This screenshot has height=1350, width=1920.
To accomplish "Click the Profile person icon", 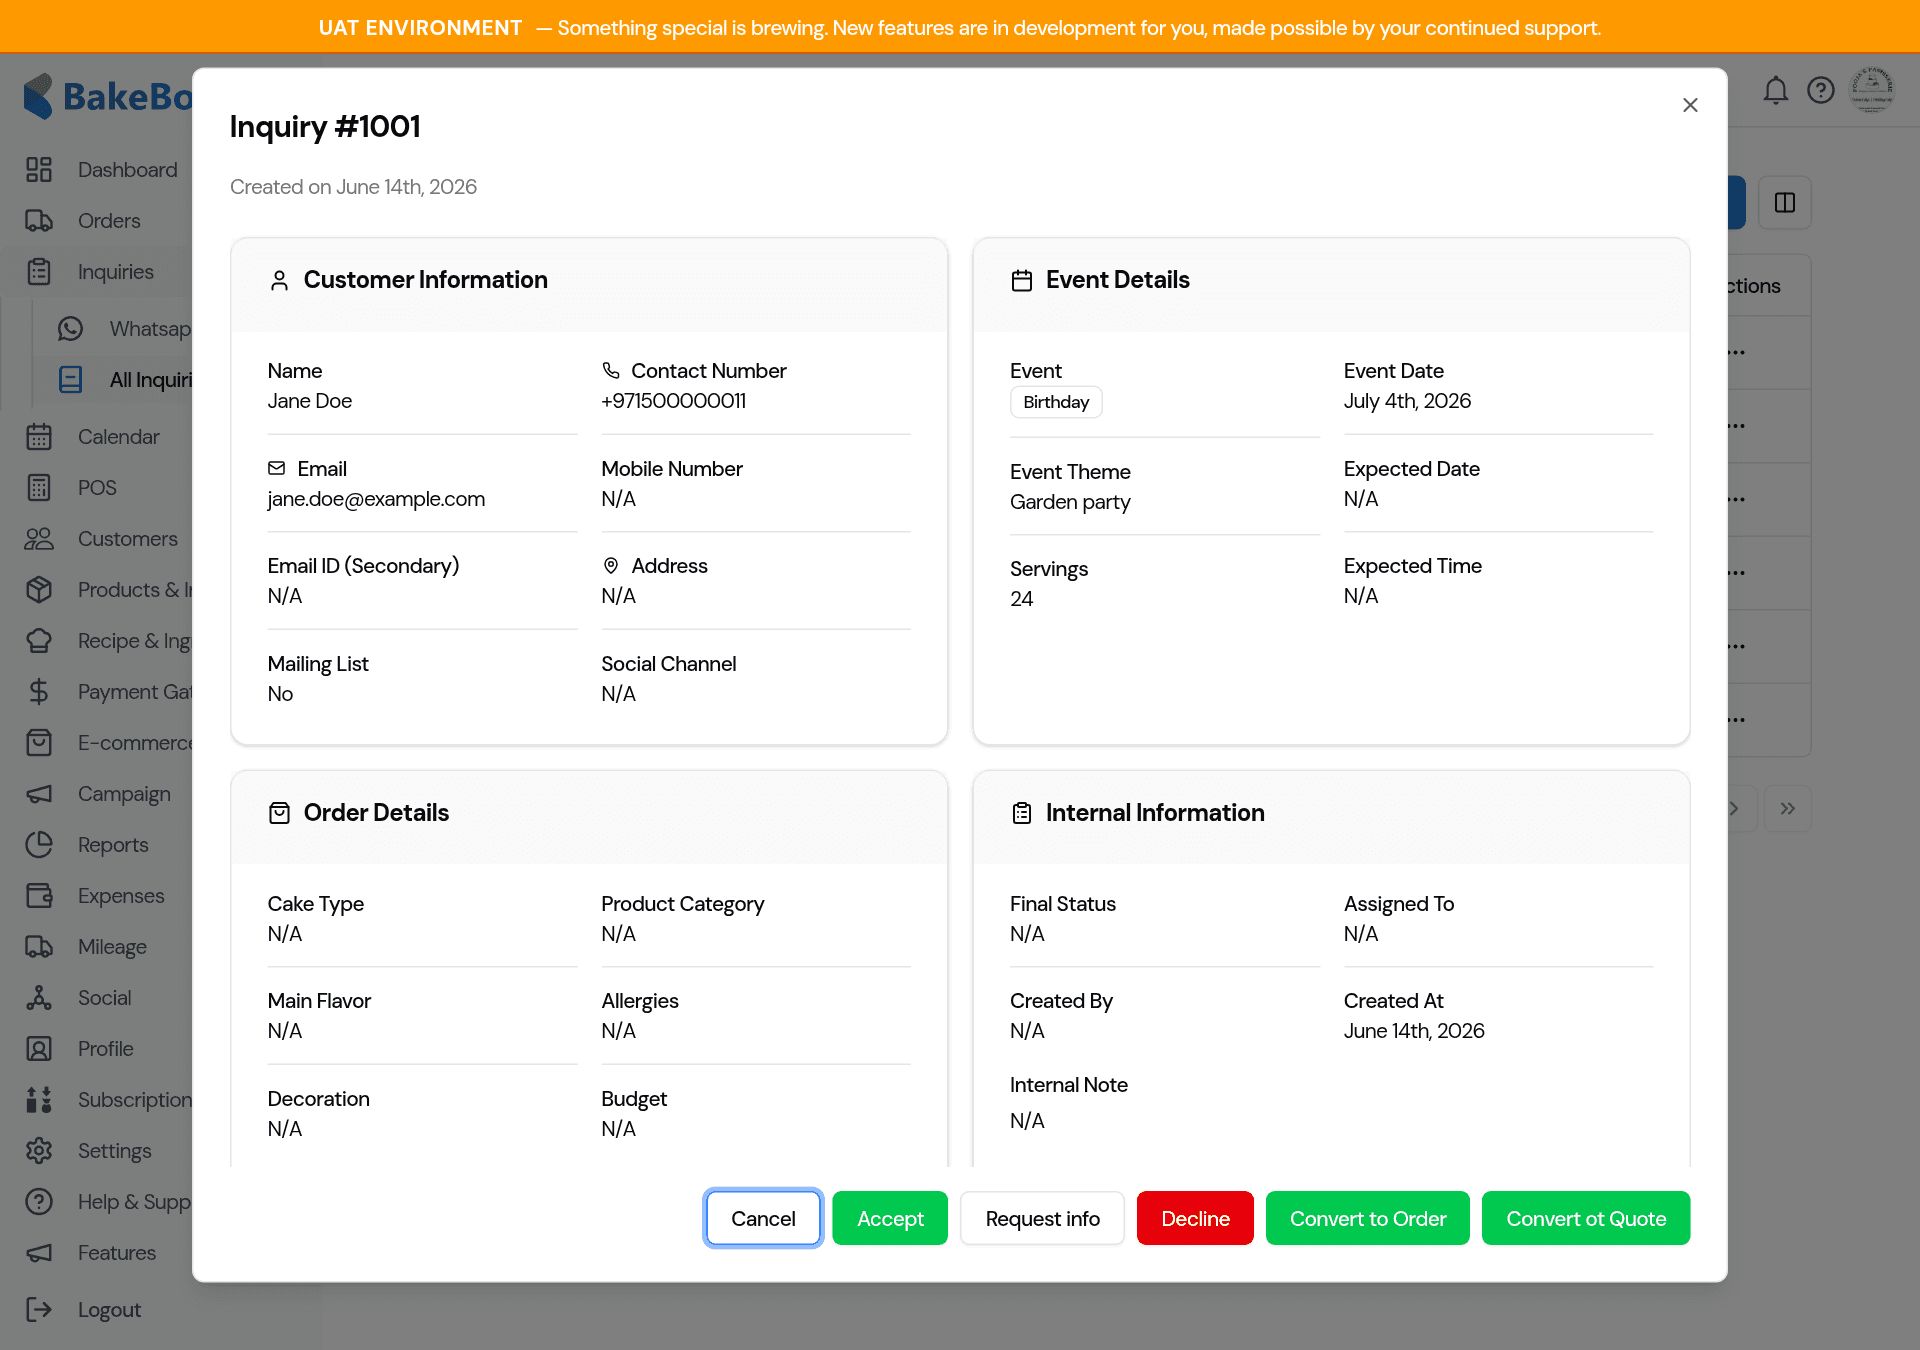I will coord(39,1049).
